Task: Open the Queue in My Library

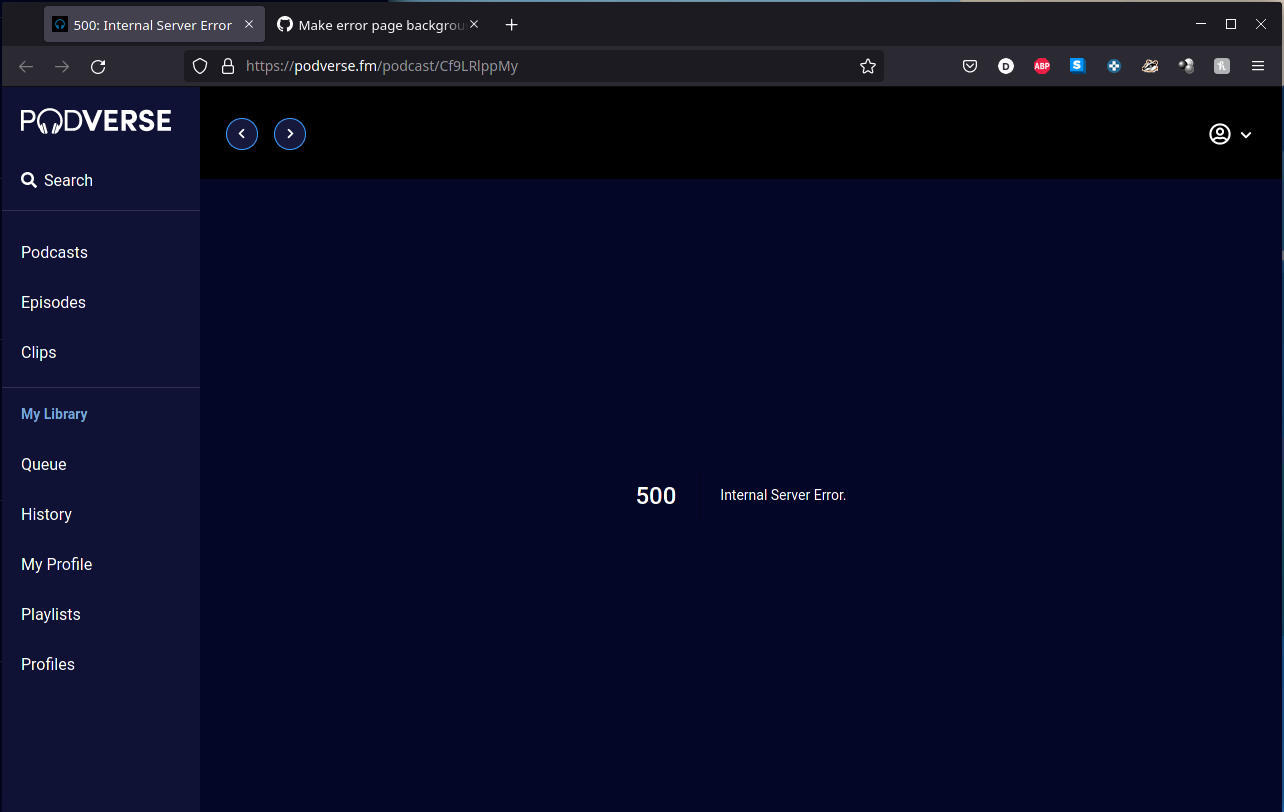Action: click(43, 464)
